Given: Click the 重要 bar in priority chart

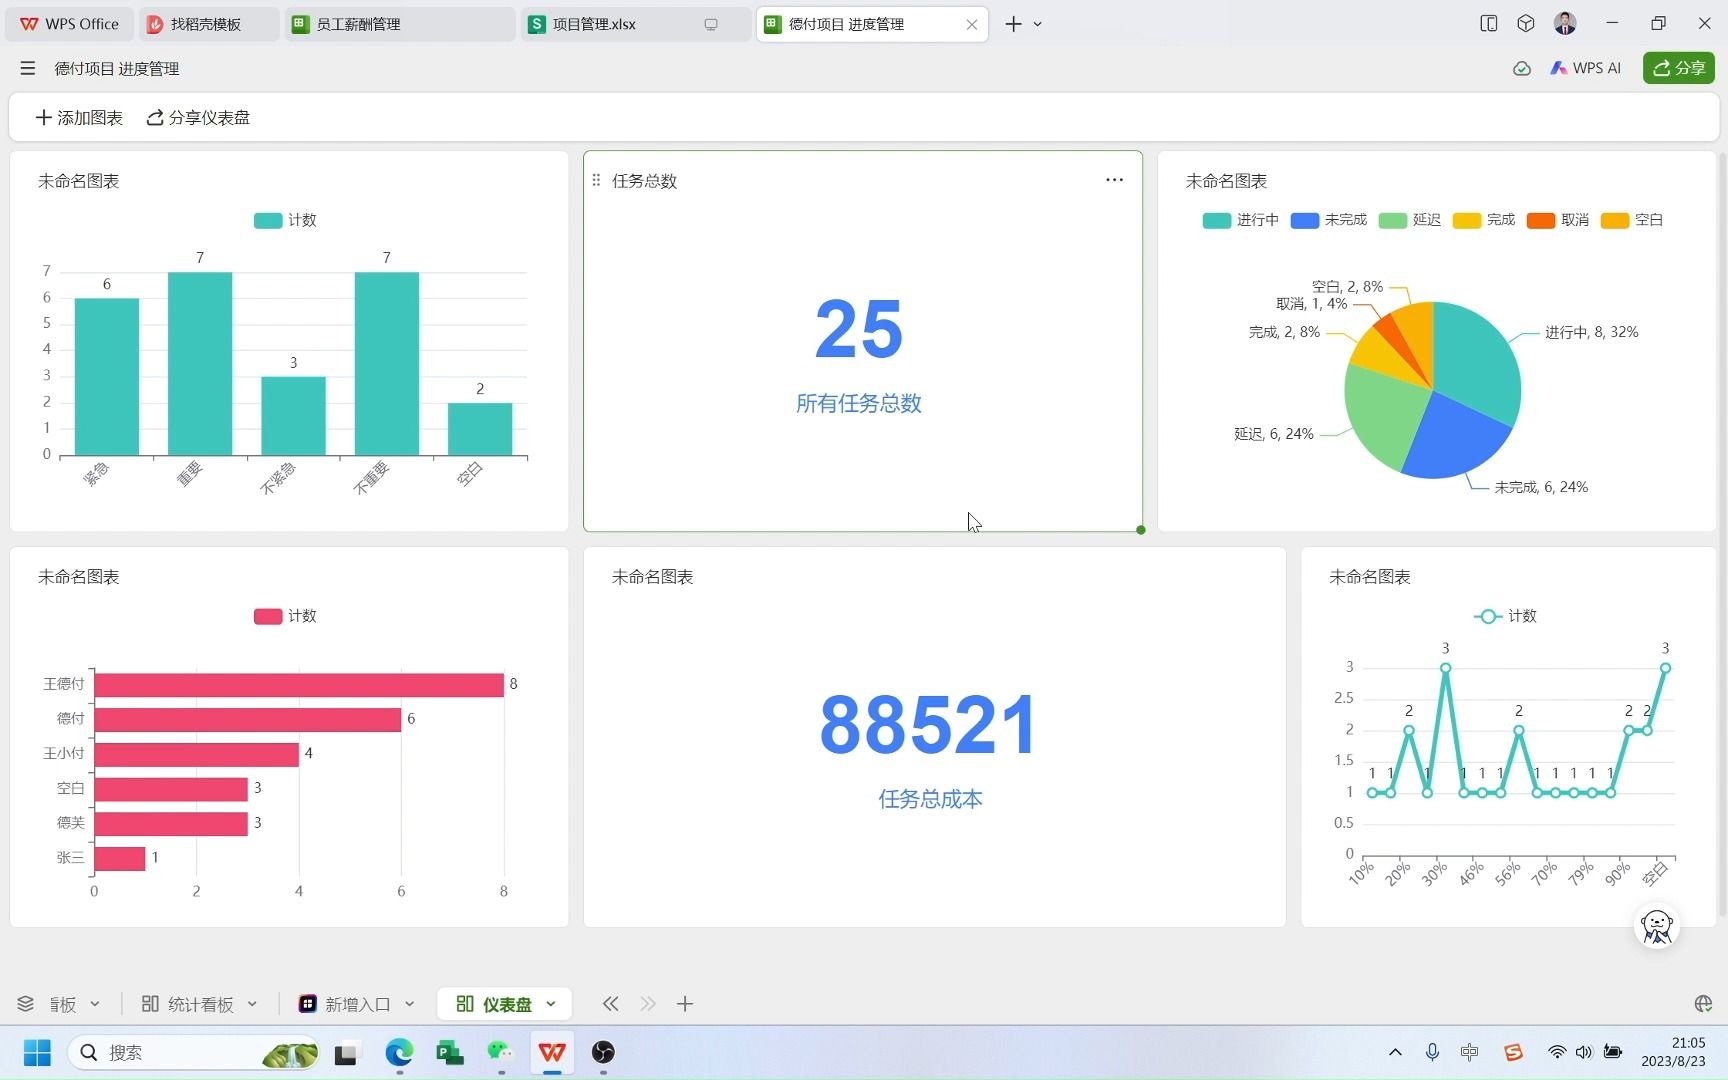Looking at the screenshot, I should [200, 364].
